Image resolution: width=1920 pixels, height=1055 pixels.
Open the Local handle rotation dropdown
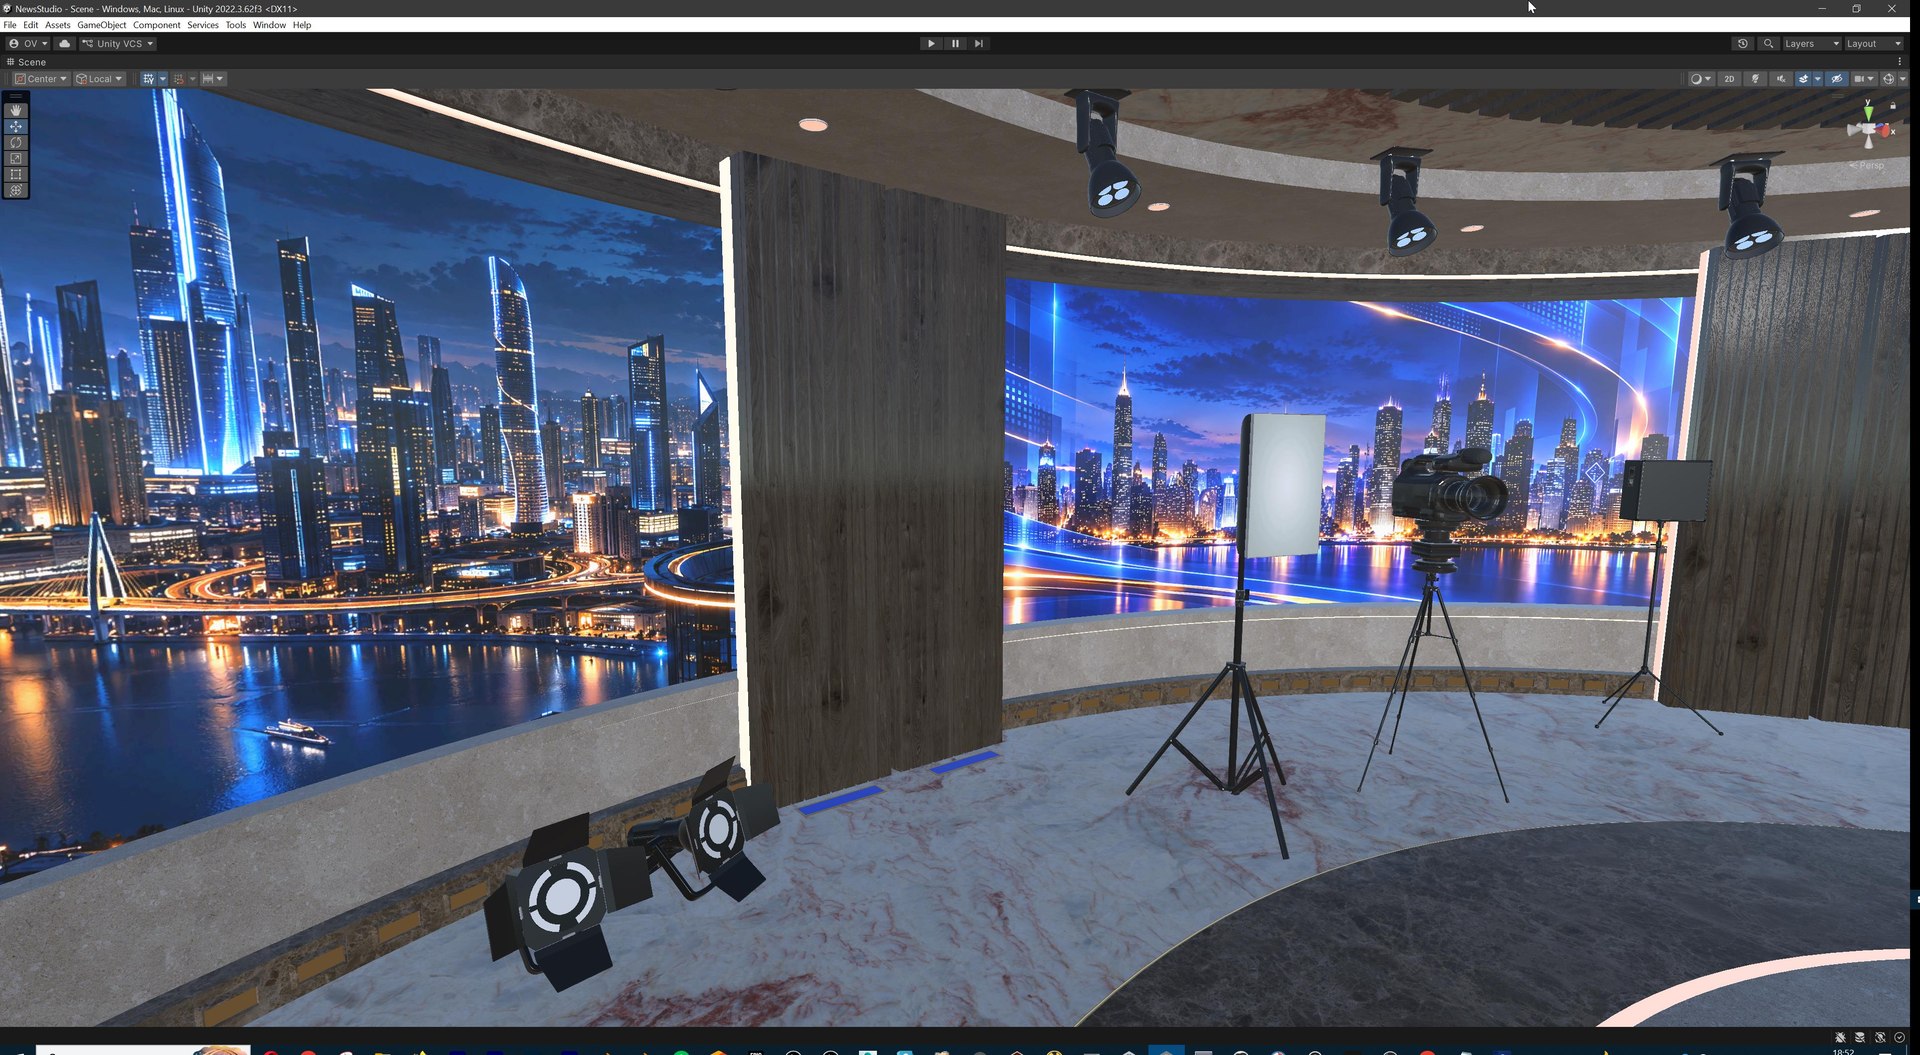coord(99,79)
